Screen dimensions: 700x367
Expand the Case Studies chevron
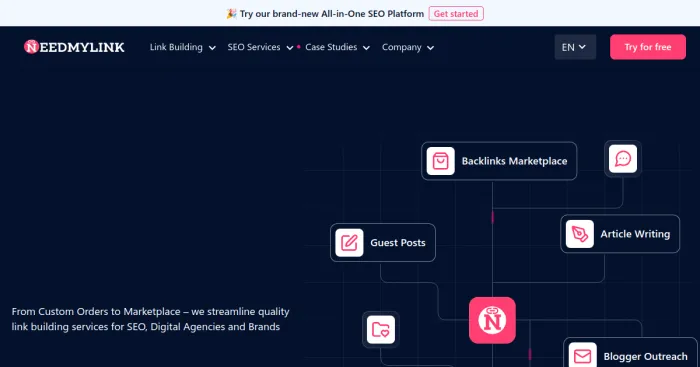click(x=366, y=48)
